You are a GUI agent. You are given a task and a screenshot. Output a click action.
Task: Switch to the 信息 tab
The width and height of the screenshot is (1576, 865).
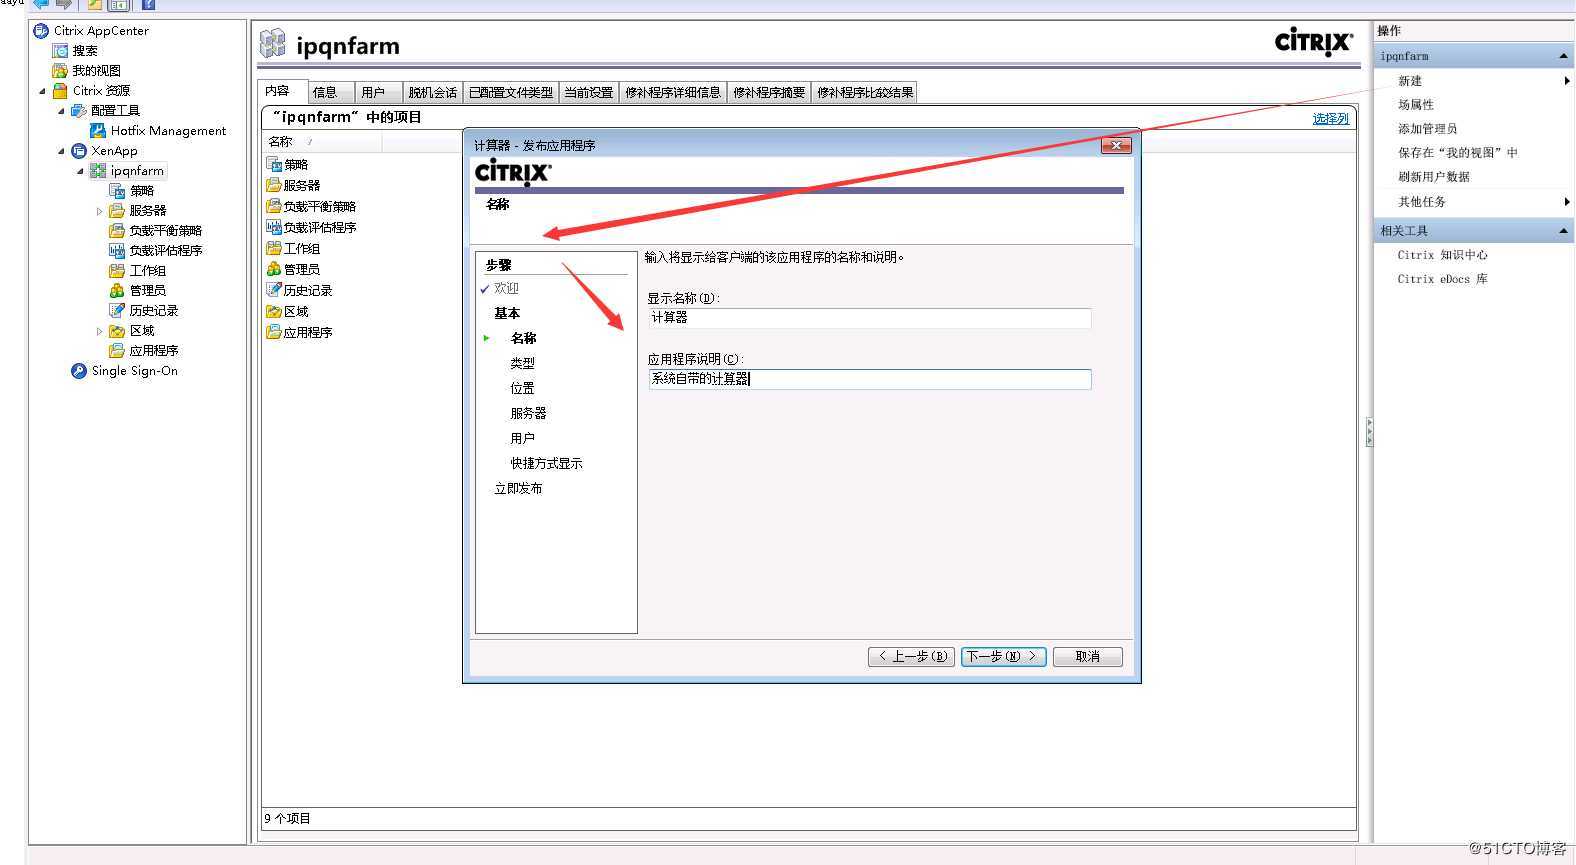tap(330, 92)
